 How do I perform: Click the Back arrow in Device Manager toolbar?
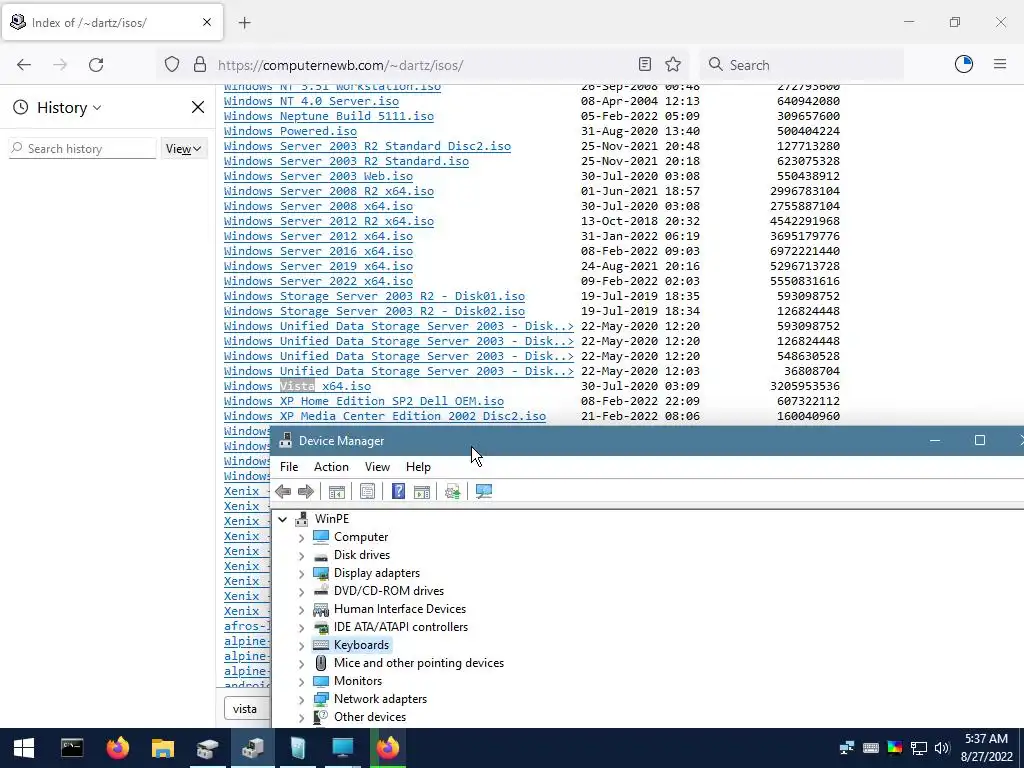coord(283,491)
